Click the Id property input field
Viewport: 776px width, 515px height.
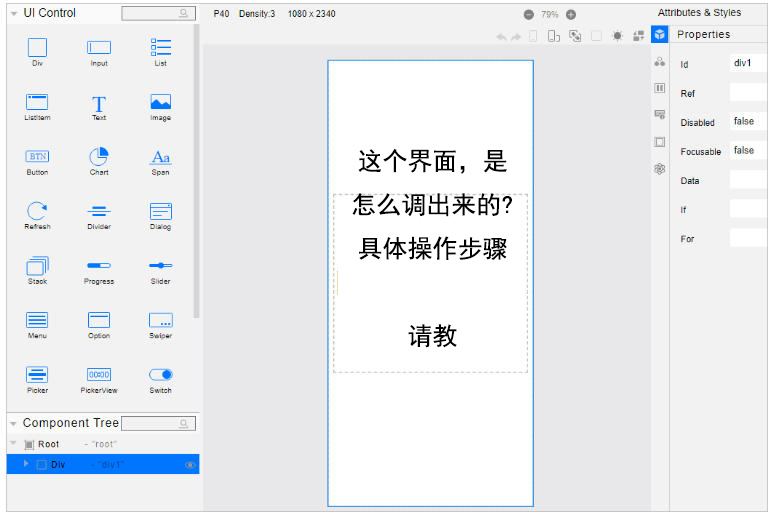(748, 63)
